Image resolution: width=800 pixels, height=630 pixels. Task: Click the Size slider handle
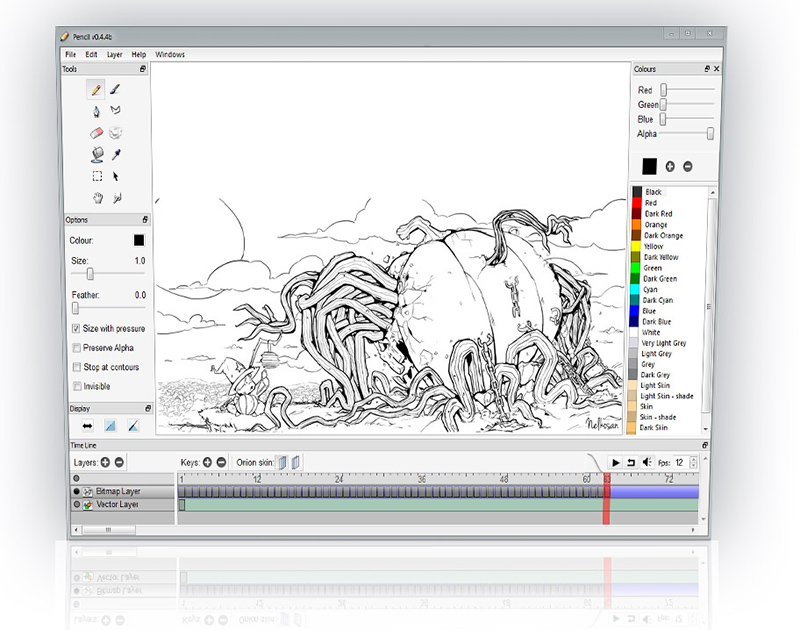(x=90, y=274)
